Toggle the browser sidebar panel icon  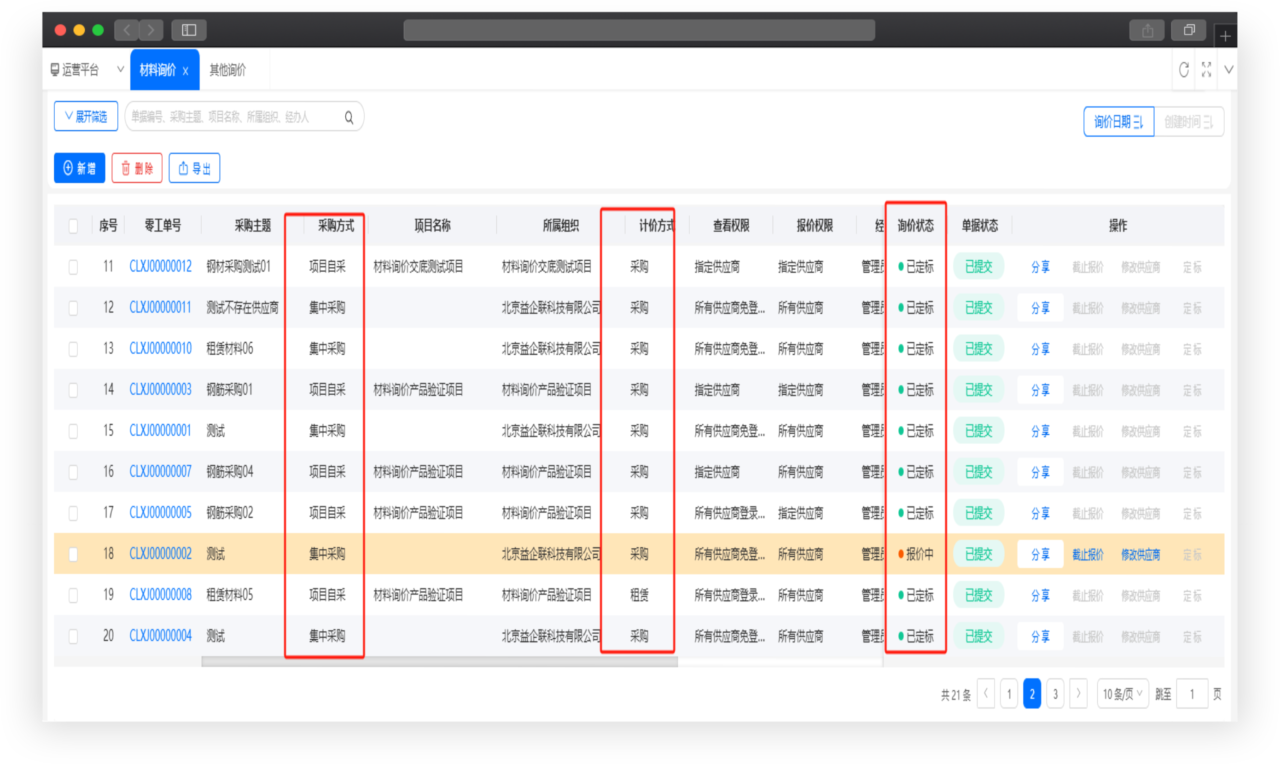[x=189, y=30]
